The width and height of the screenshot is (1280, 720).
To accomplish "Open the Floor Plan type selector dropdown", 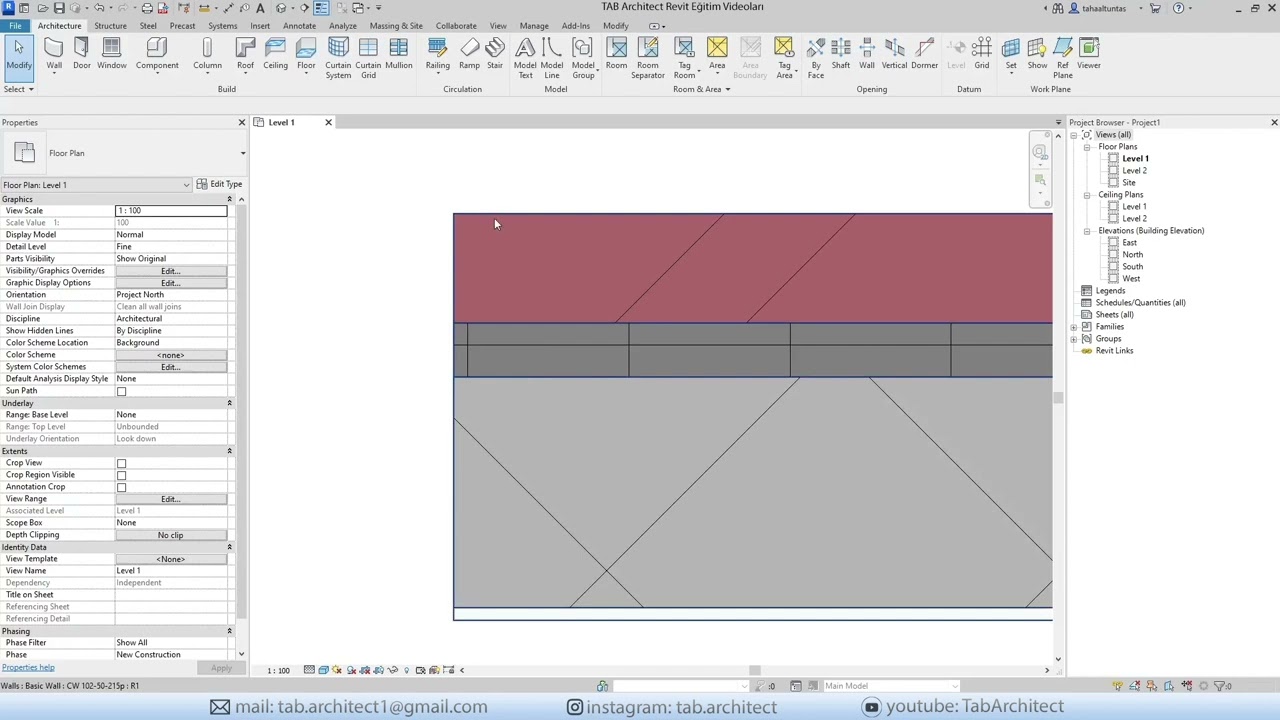I will pos(242,153).
